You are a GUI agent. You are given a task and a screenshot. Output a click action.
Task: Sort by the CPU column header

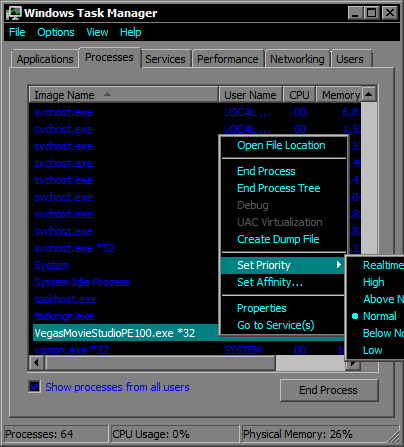coord(299,95)
